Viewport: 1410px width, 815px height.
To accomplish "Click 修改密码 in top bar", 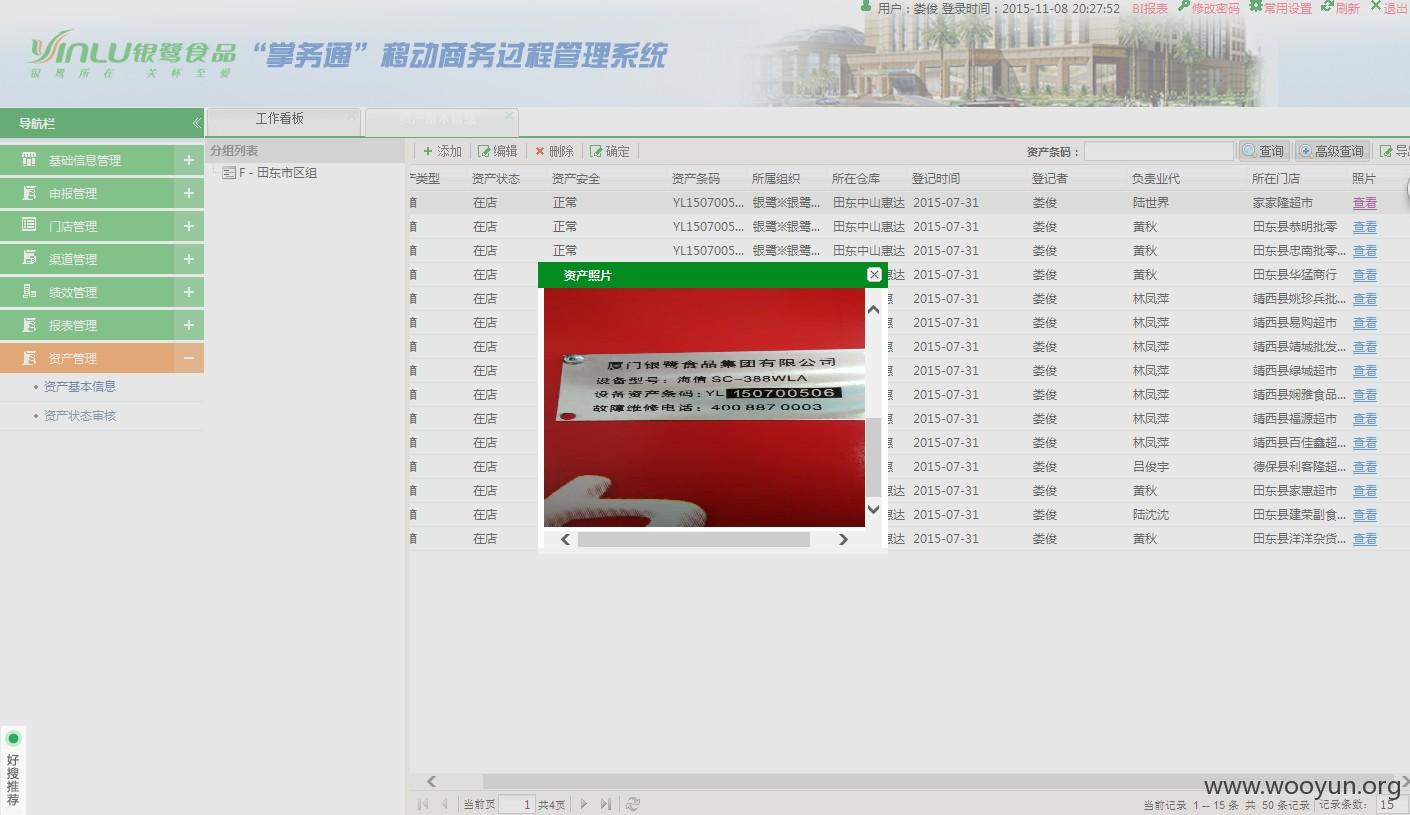I will click(x=1209, y=8).
